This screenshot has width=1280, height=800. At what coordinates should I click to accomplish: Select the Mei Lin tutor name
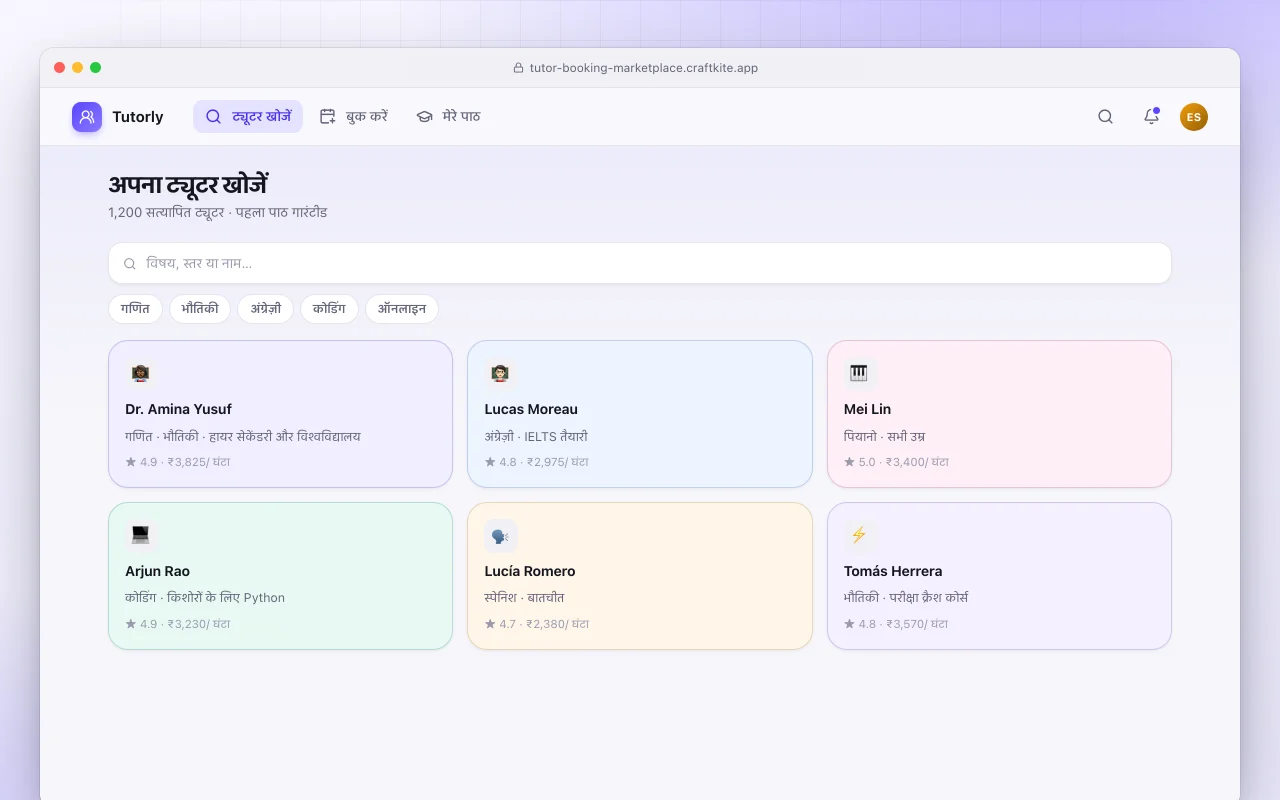(867, 409)
